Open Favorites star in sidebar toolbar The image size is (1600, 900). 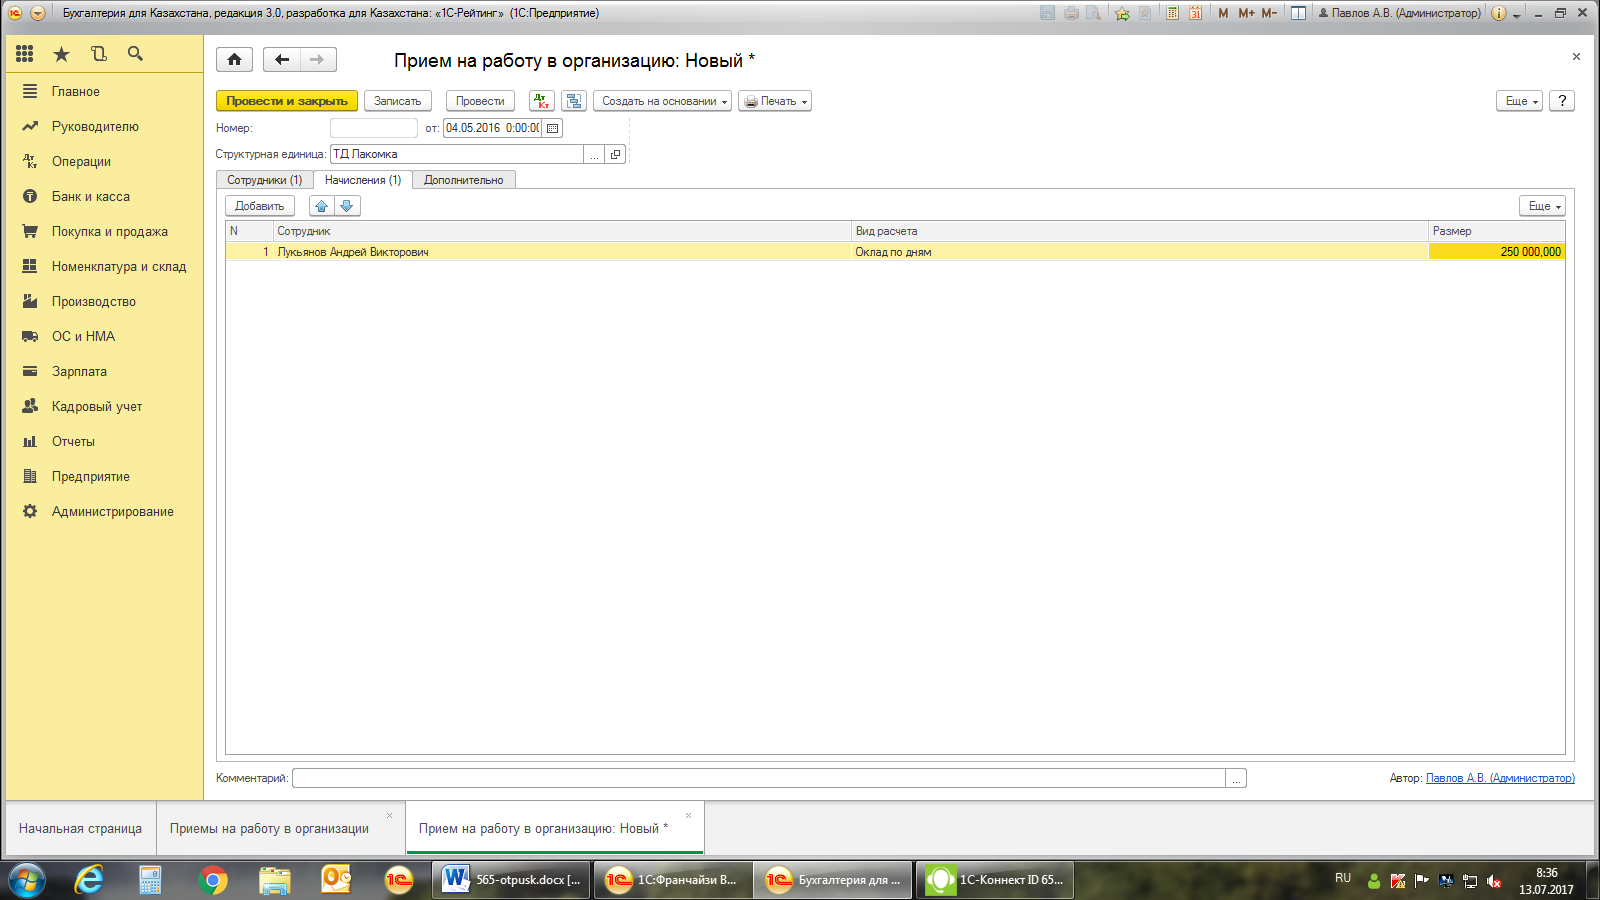(x=62, y=54)
